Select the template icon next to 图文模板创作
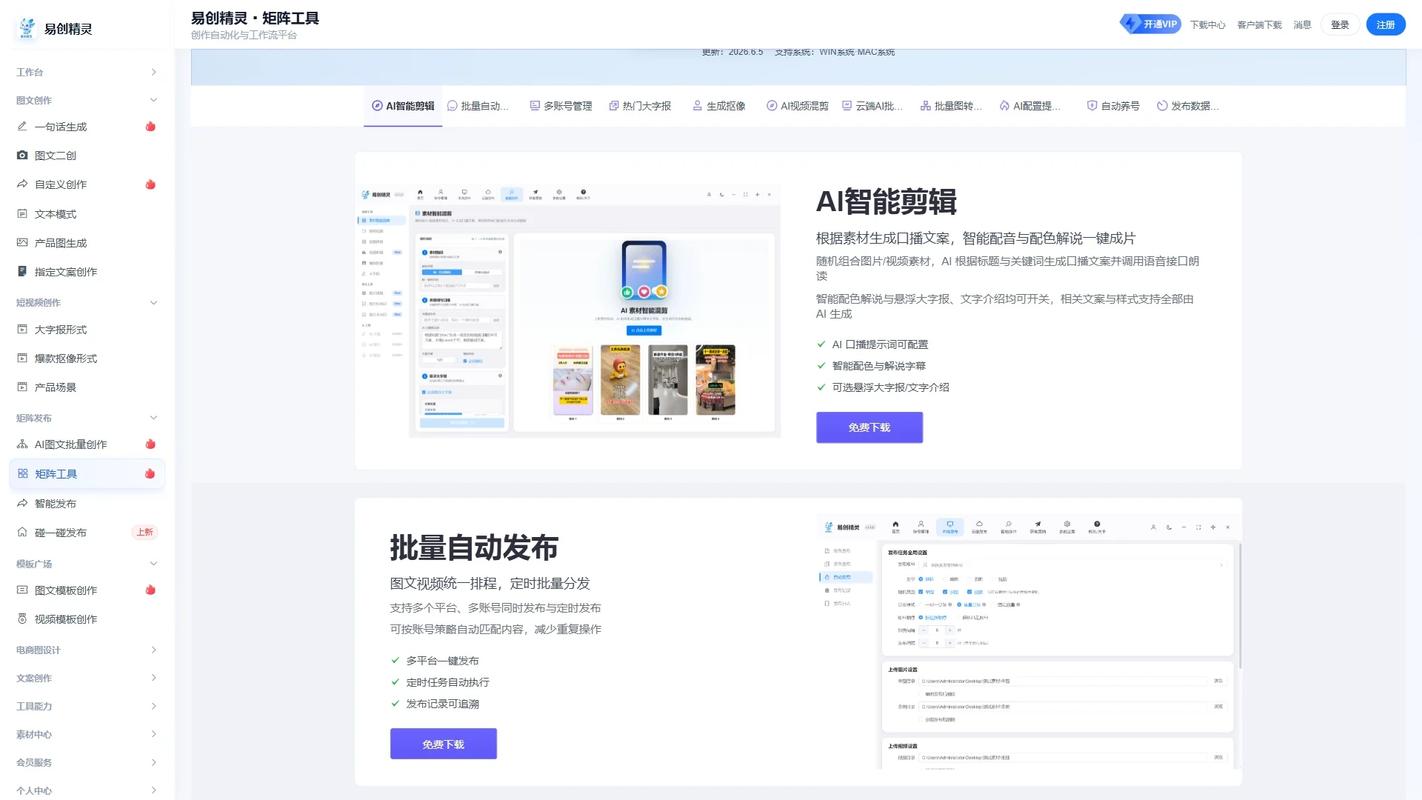 click(23, 591)
